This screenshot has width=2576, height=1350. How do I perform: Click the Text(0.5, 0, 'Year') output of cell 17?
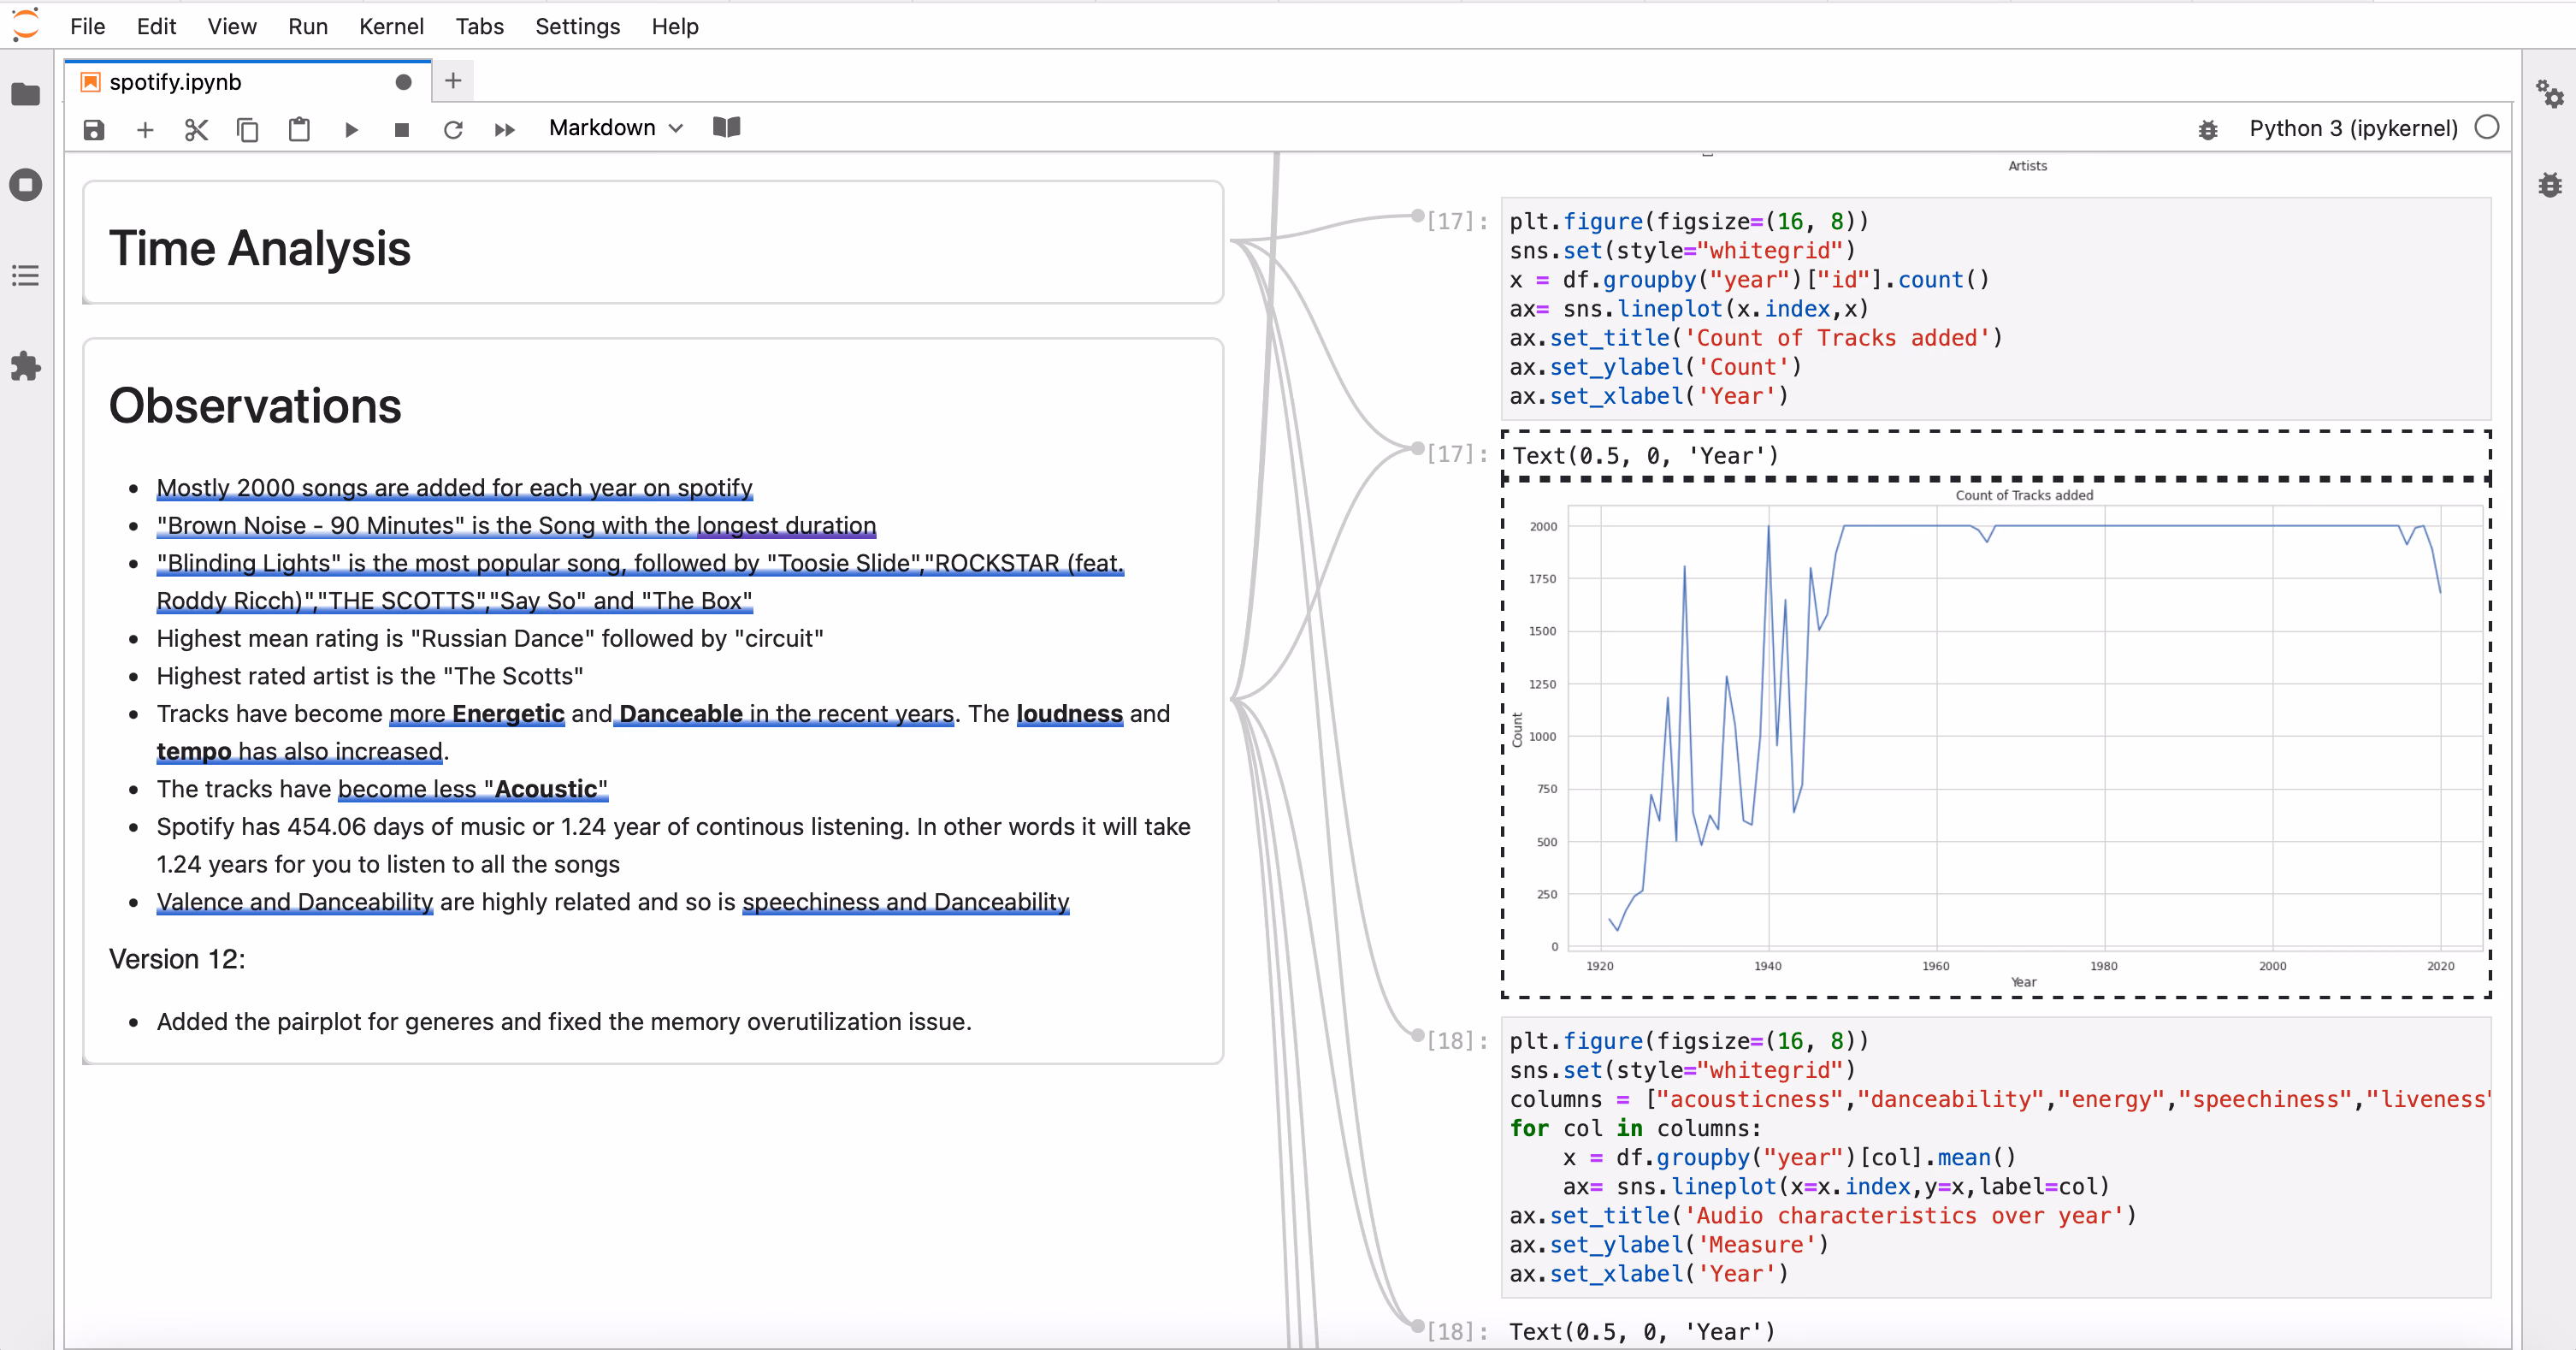point(1646,456)
